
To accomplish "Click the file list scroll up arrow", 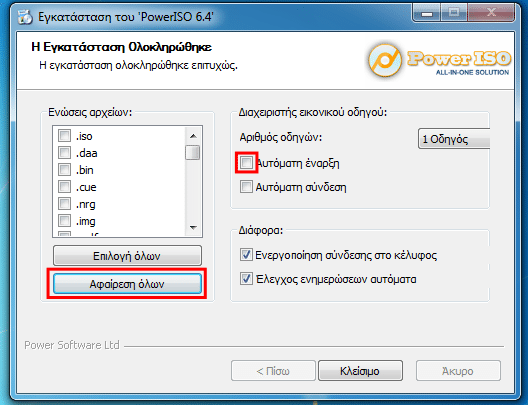I will (193, 136).
